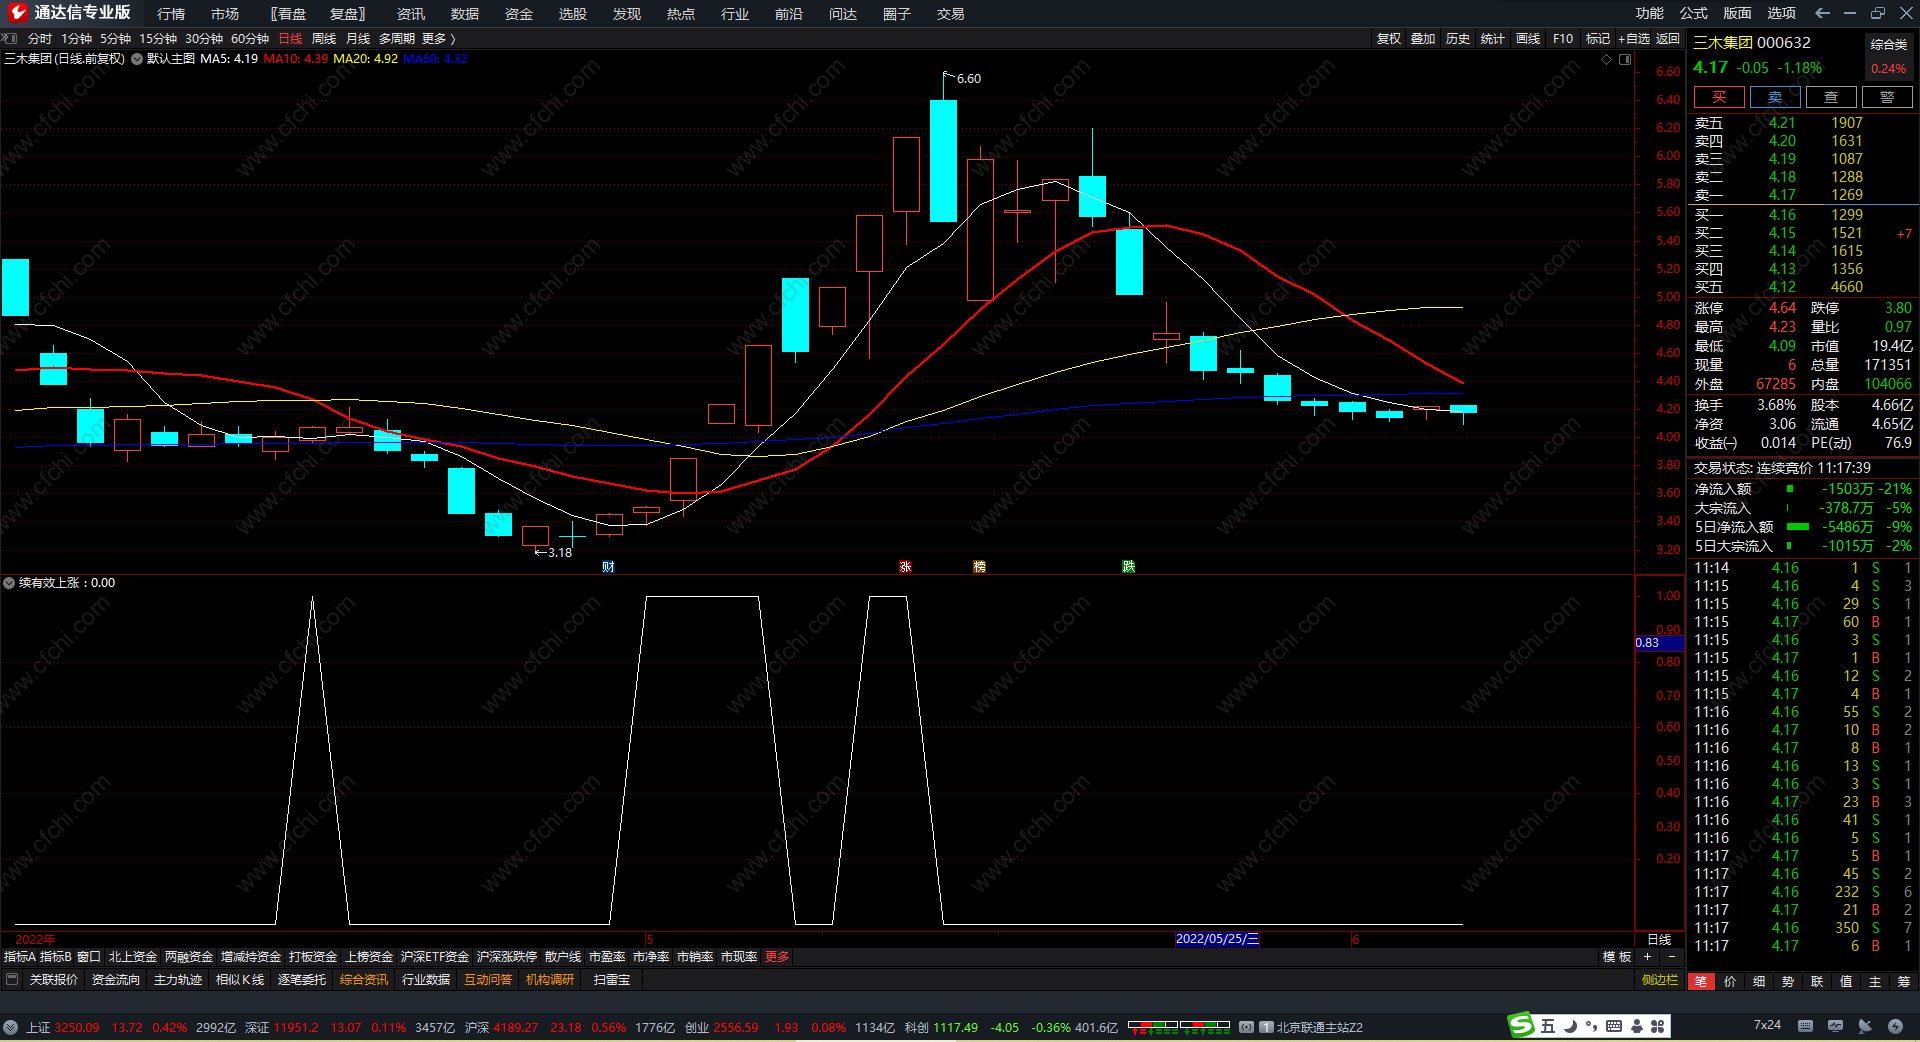Screen dimensions: 1920x1042
Task: Click the 叠加 toolbar button
Action: (x=1423, y=38)
